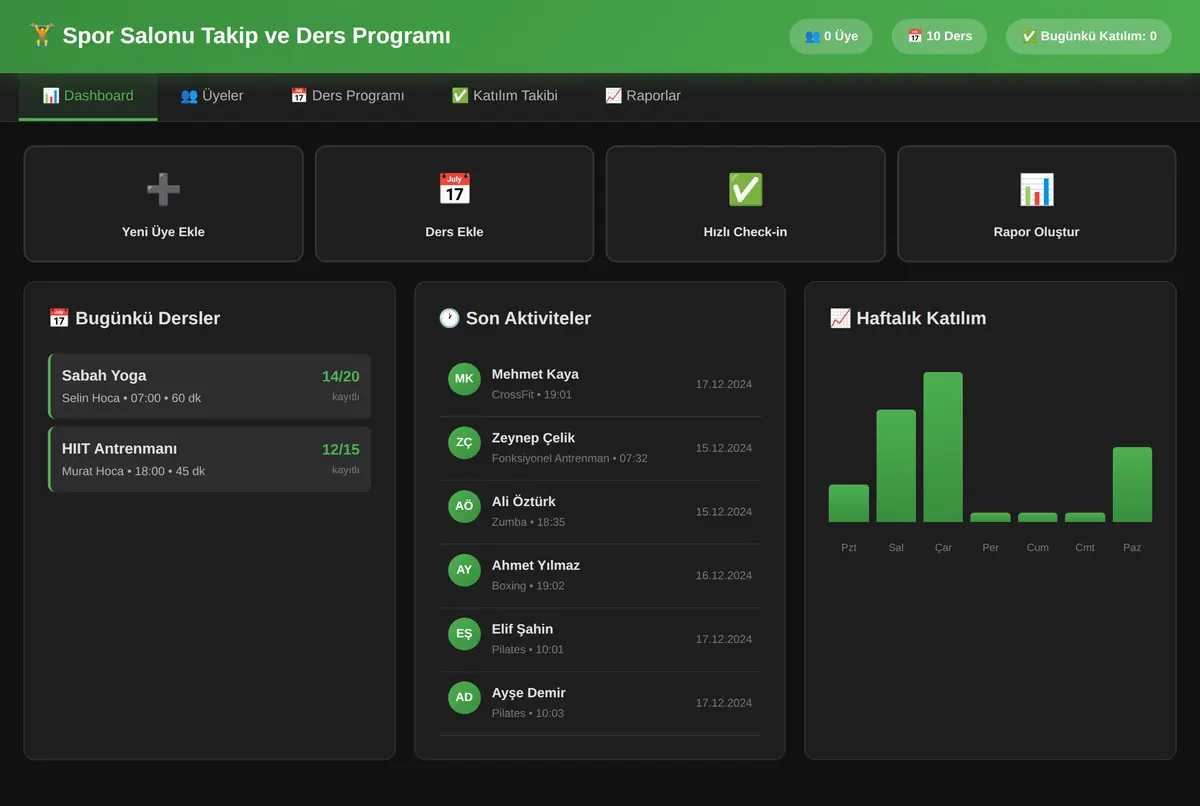The image size is (1200, 806).
Task: Click the clock icon beside Son Aktiviteler
Action: click(x=449, y=318)
